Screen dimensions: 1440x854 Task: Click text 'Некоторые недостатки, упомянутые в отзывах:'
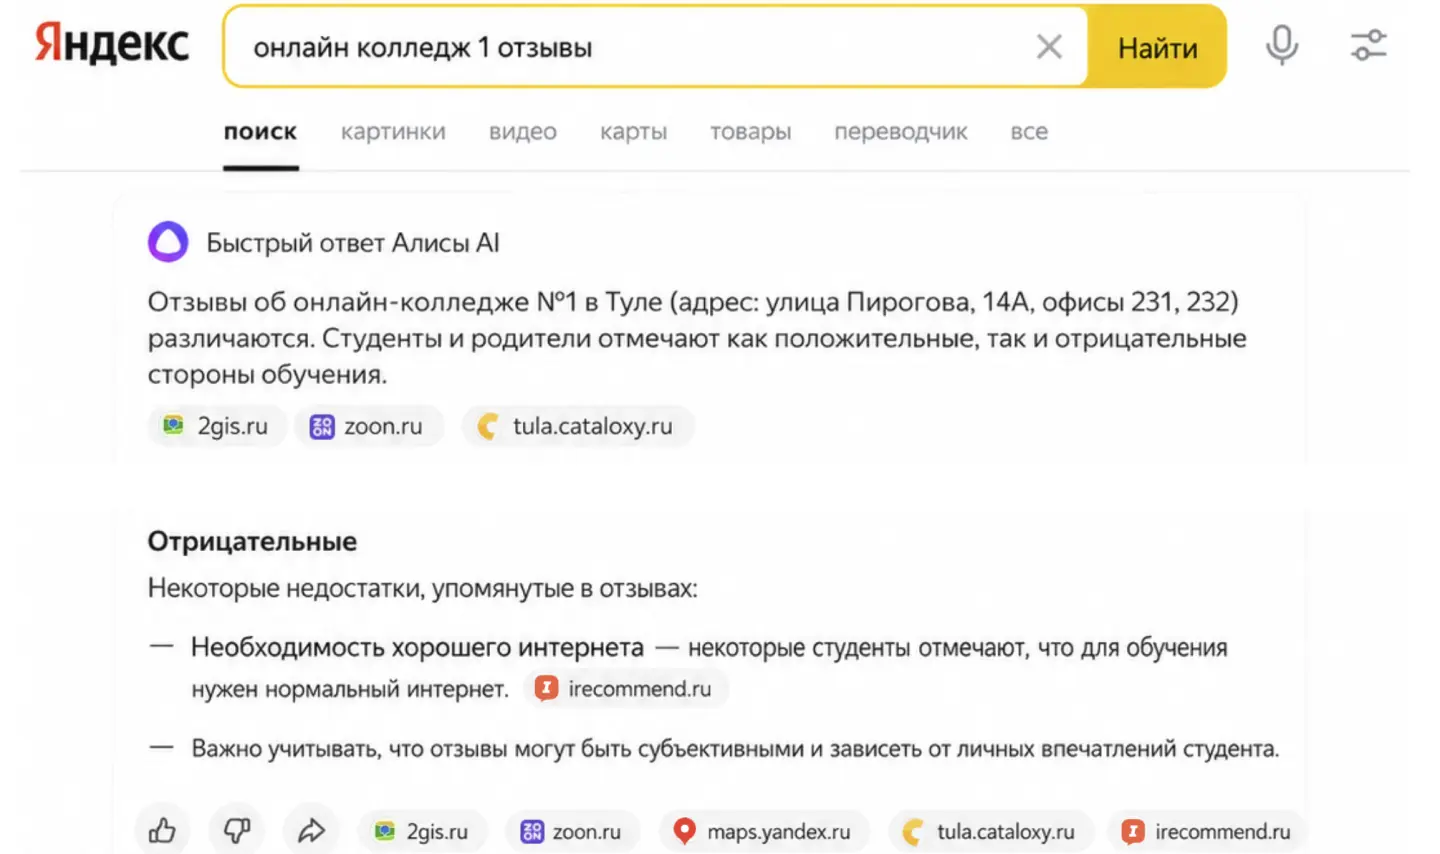pos(422,588)
